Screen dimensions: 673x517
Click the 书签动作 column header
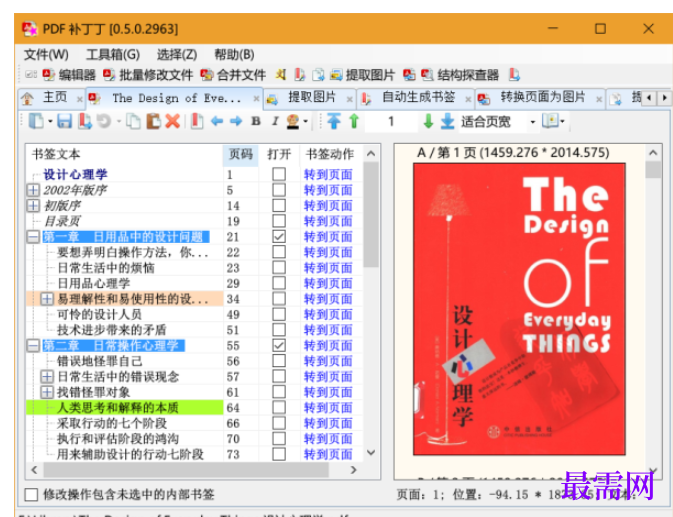(x=330, y=154)
